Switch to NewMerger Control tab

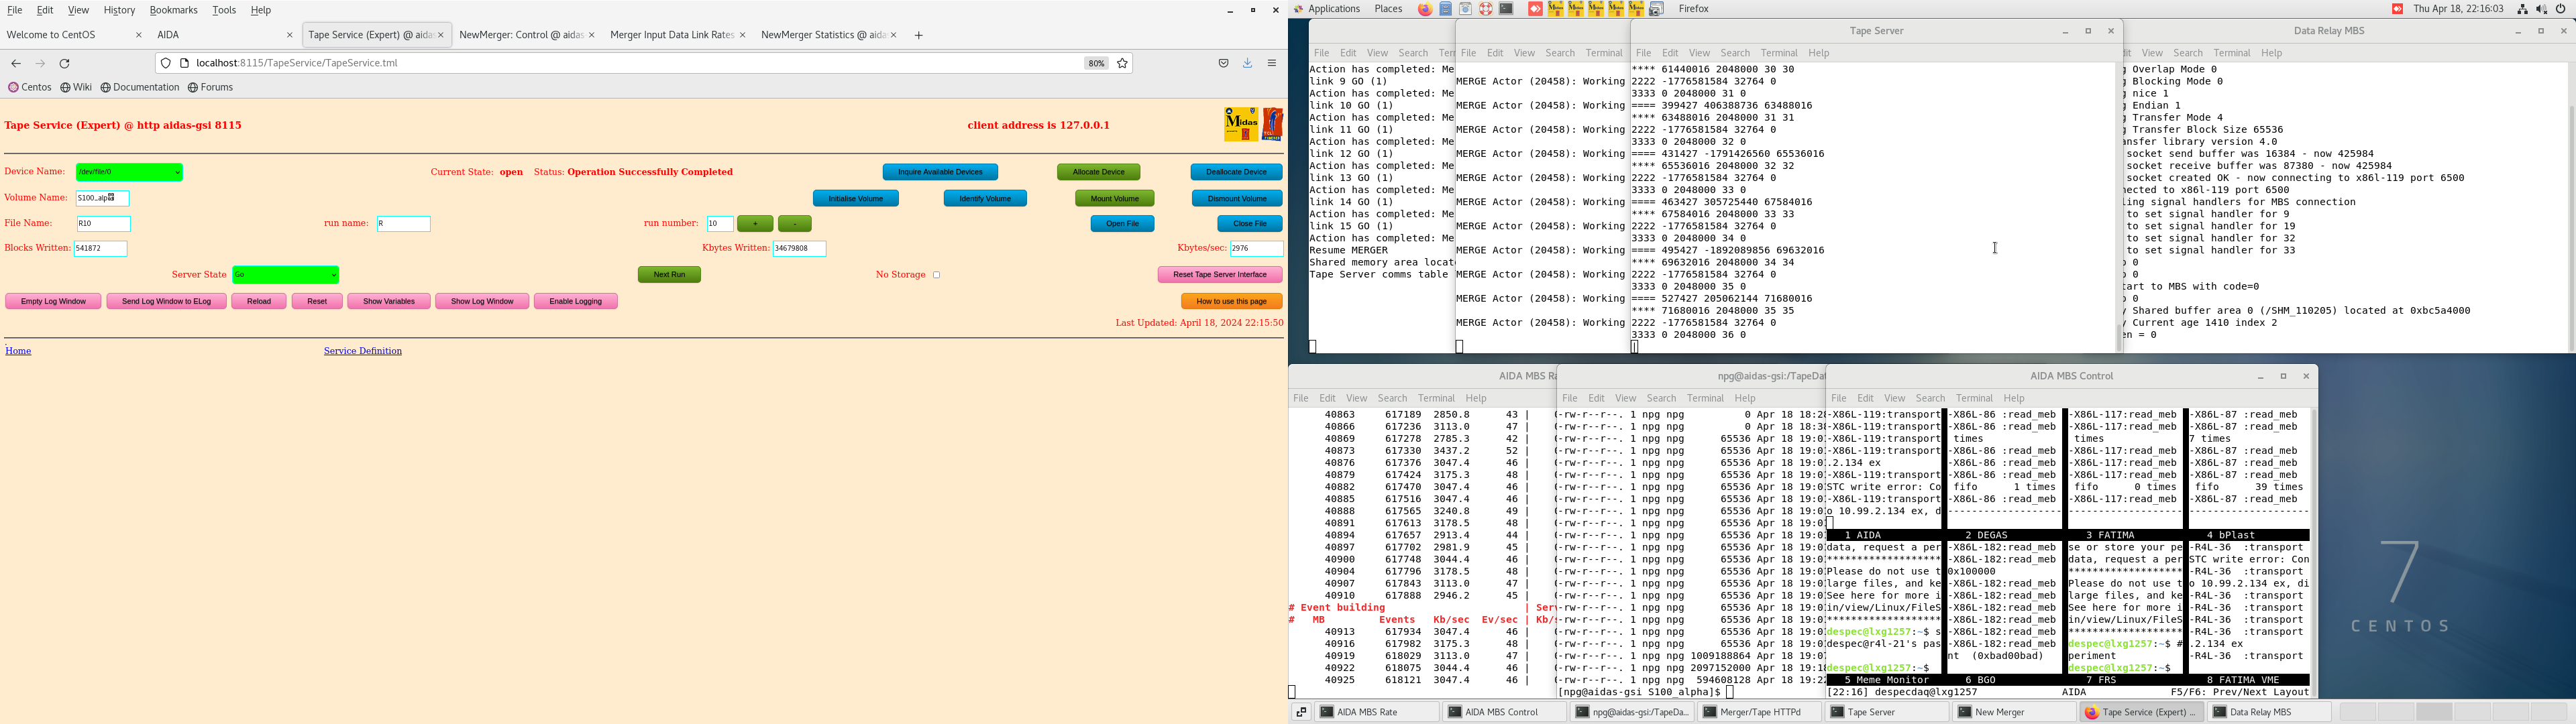(520, 36)
